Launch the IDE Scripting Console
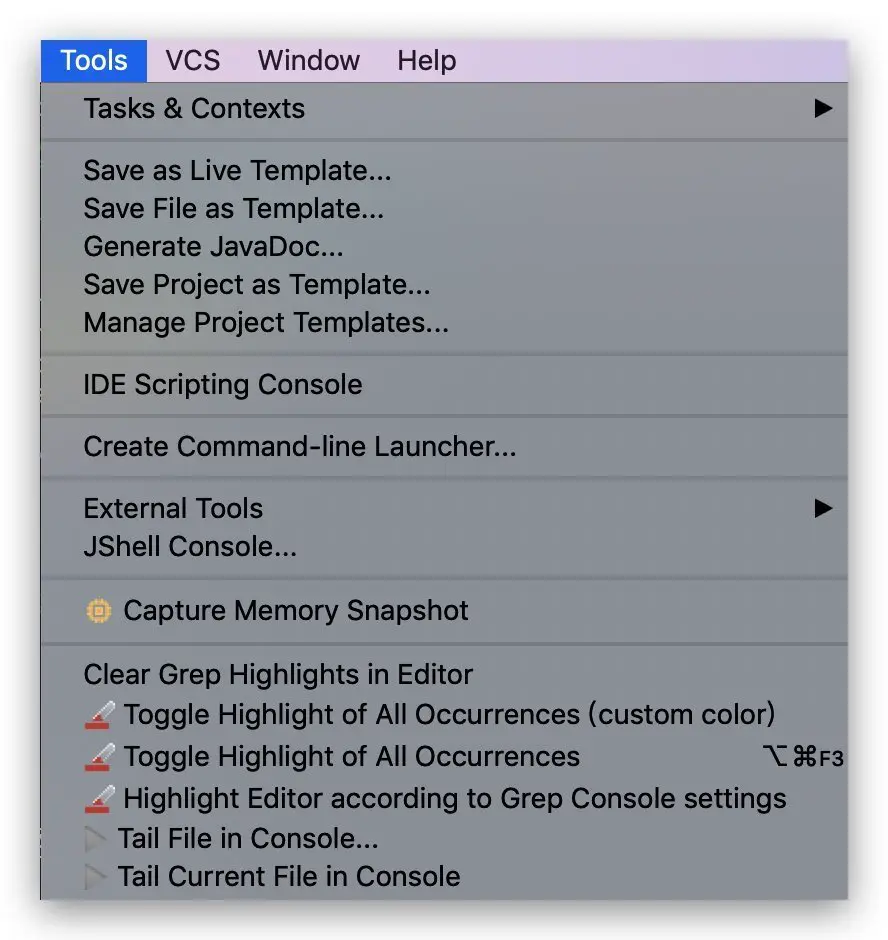The width and height of the screenshot is (888, 940). (x=222, y=385)
